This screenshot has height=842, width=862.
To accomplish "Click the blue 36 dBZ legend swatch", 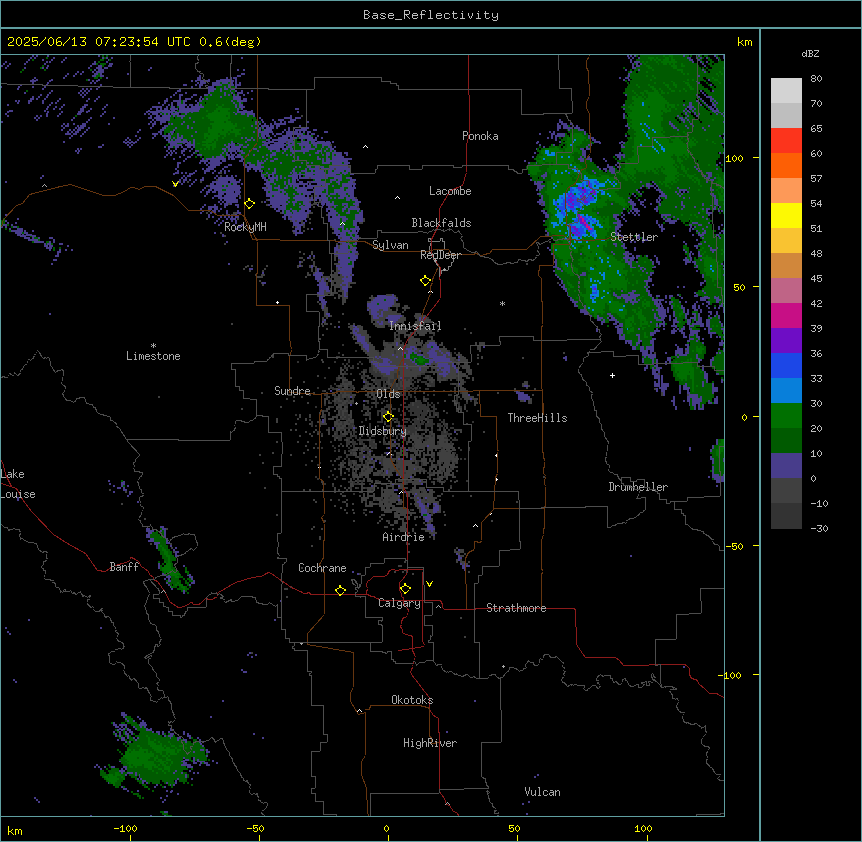I will pyautogui.click(x=786, y=365).
